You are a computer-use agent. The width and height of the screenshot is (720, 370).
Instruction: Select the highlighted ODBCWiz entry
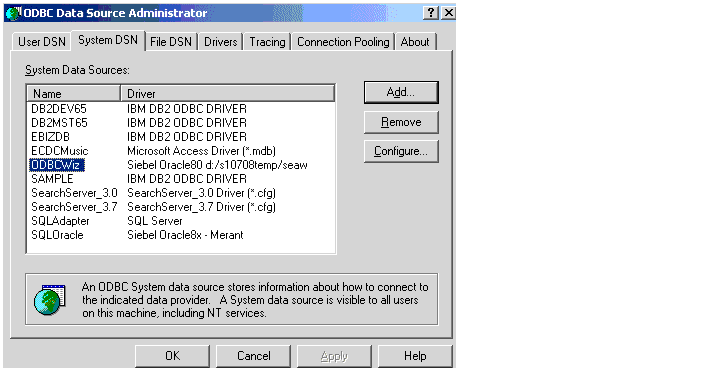57,165
